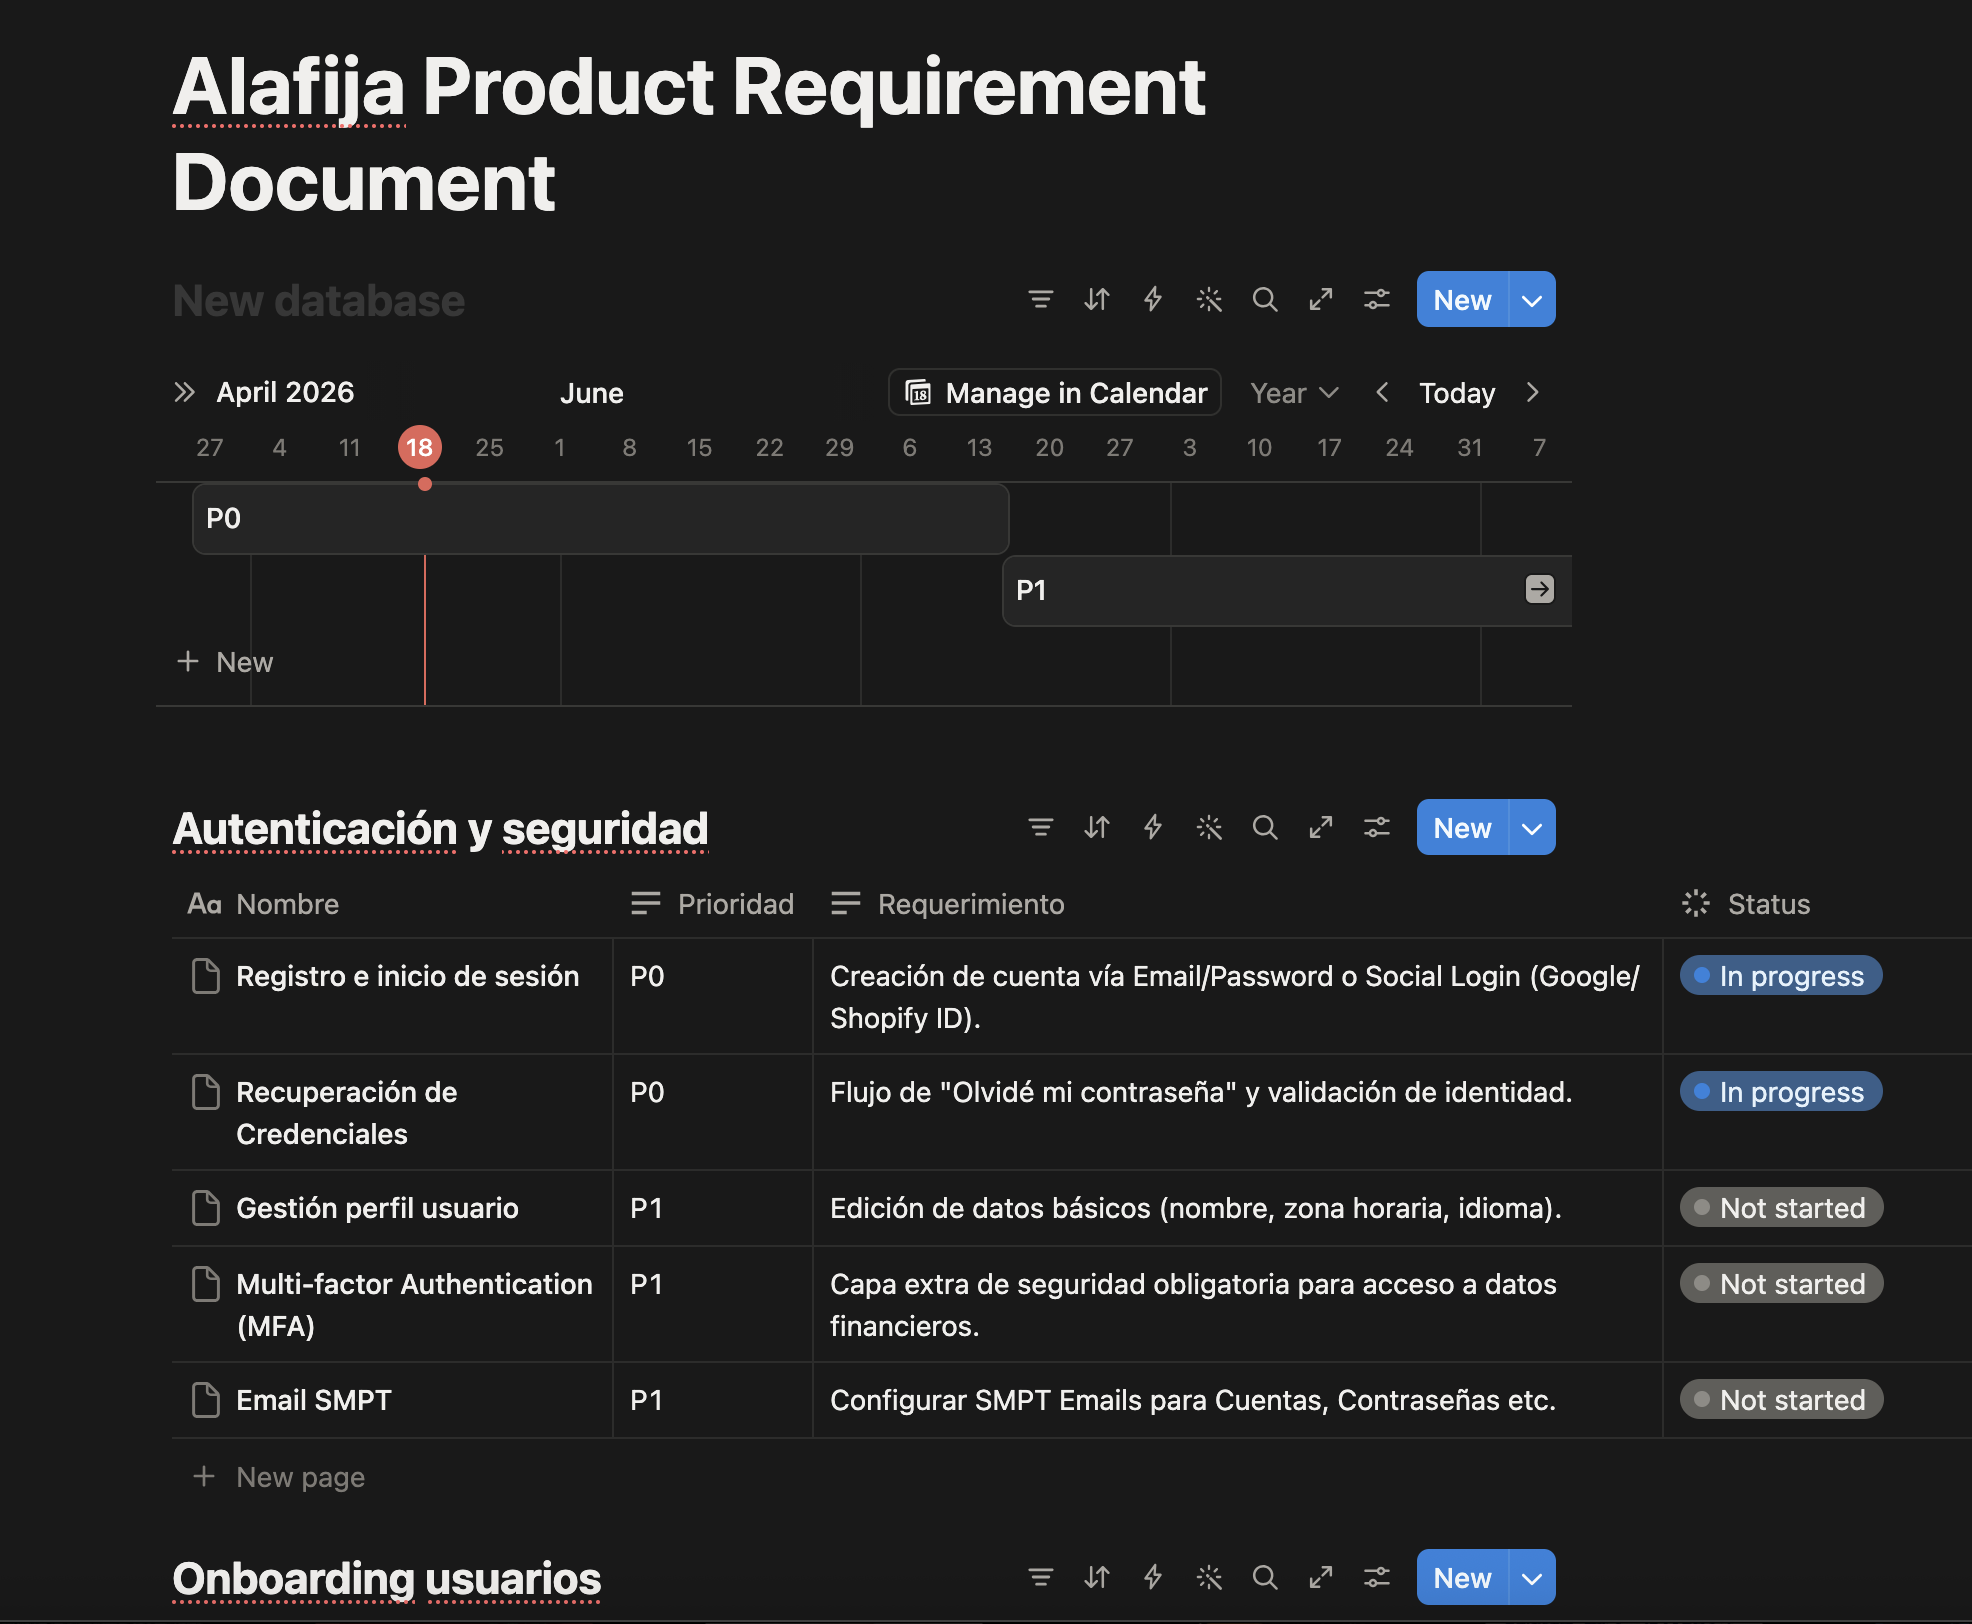Open automations for Onboarding usuarios
The image size is (1972, 1624).
pyautogui.click(x=1153, y=1577)
